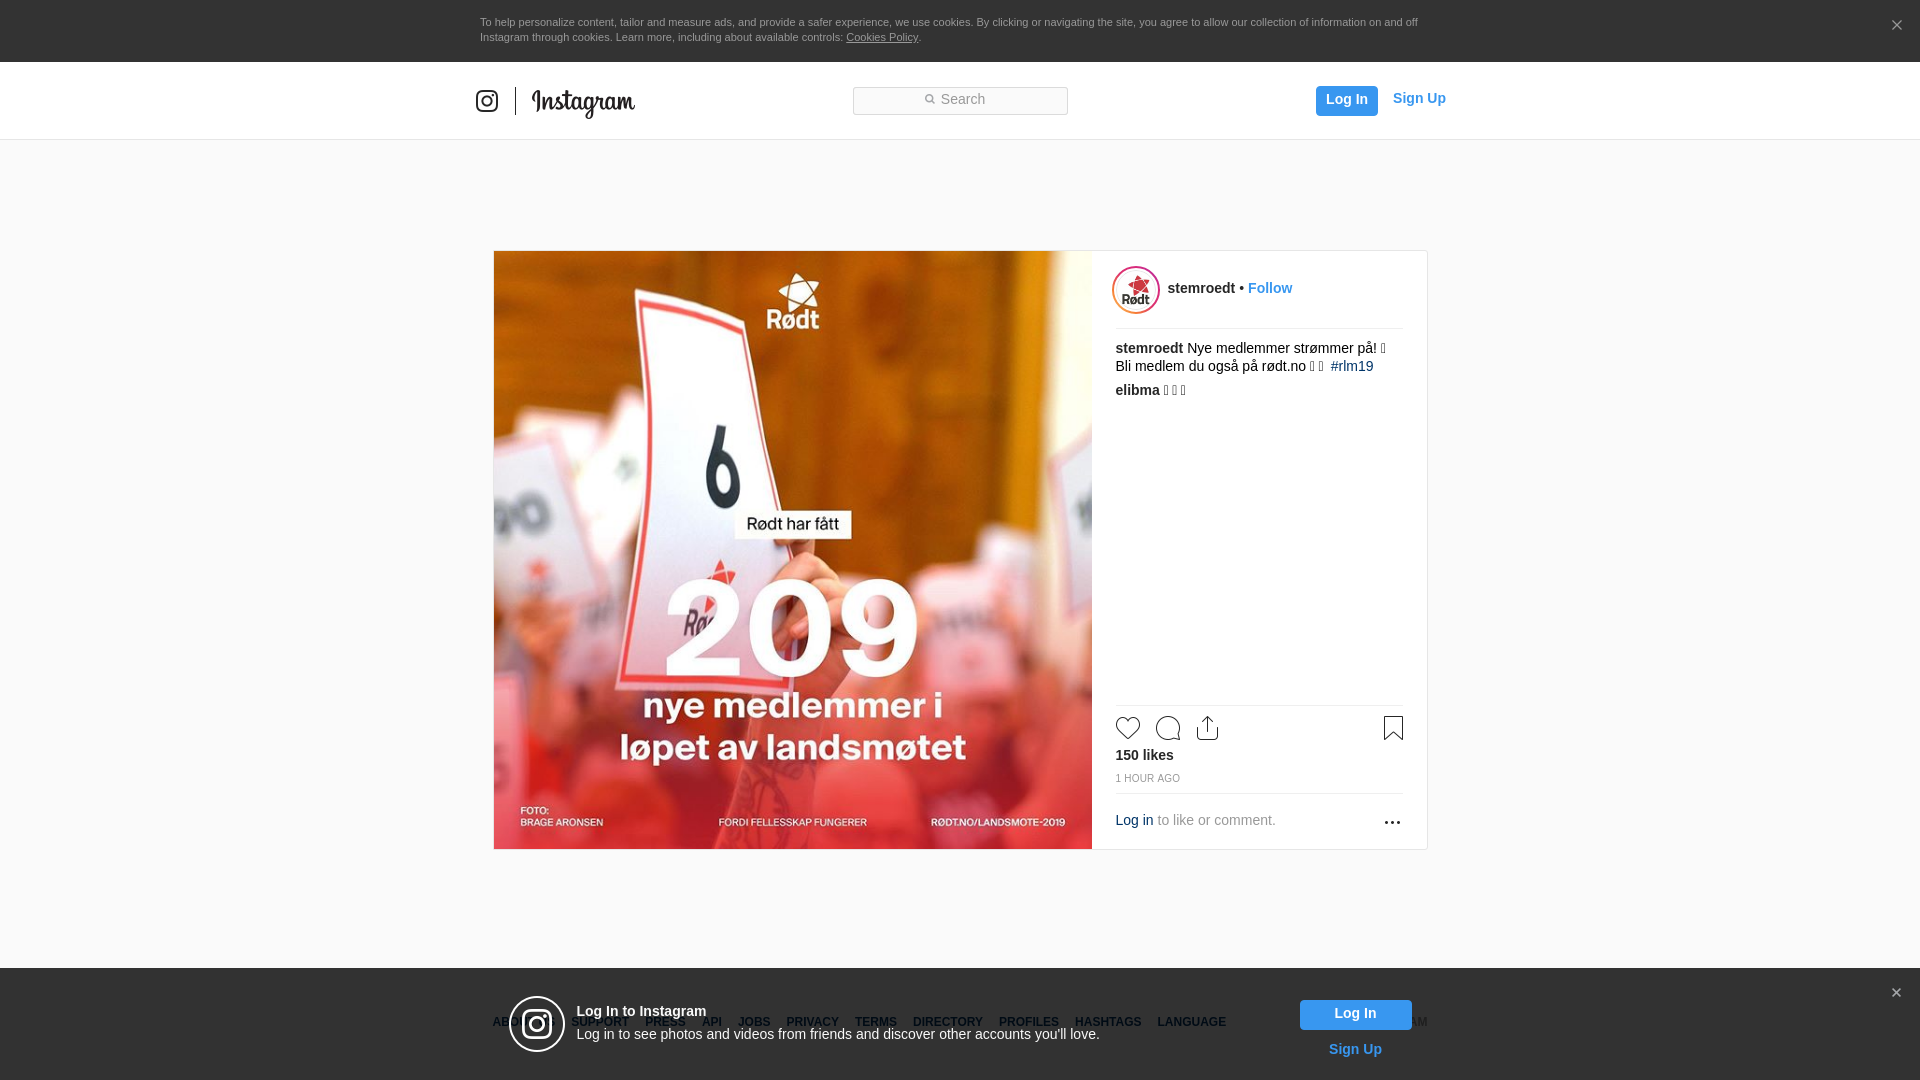Click Sign Up on the bottom banner
The width and height of the screenshot is (1920, 1080).
pos(1355,1049)
